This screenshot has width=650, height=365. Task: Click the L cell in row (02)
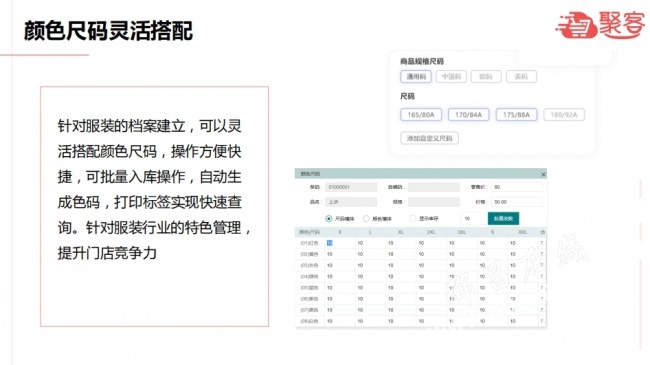(370, 254)
